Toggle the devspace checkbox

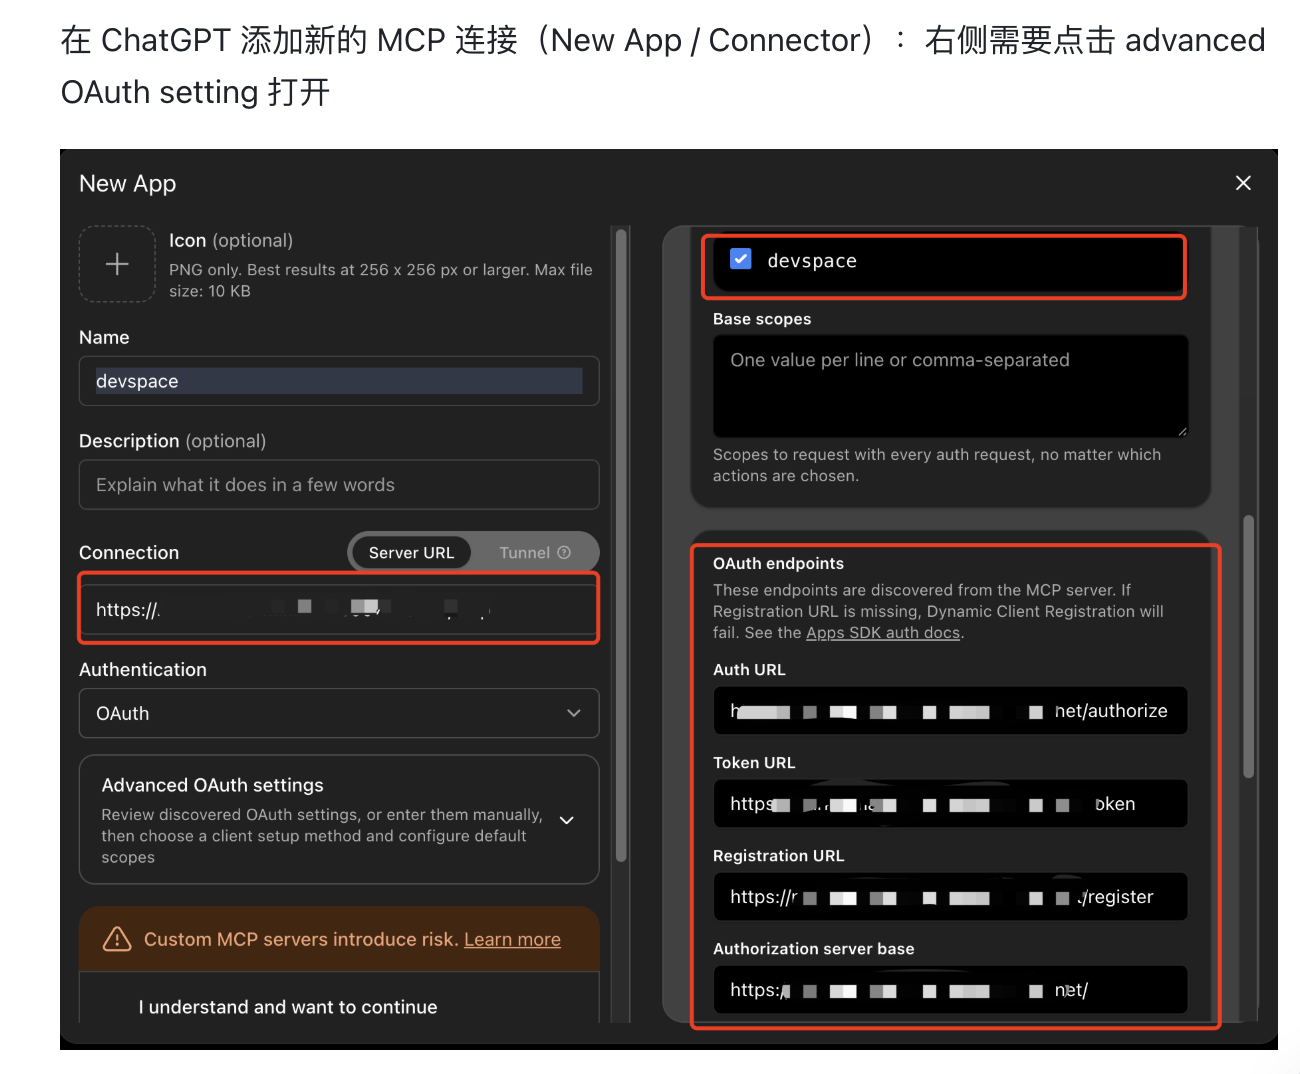pyautogui.click(x=741, y=259)
